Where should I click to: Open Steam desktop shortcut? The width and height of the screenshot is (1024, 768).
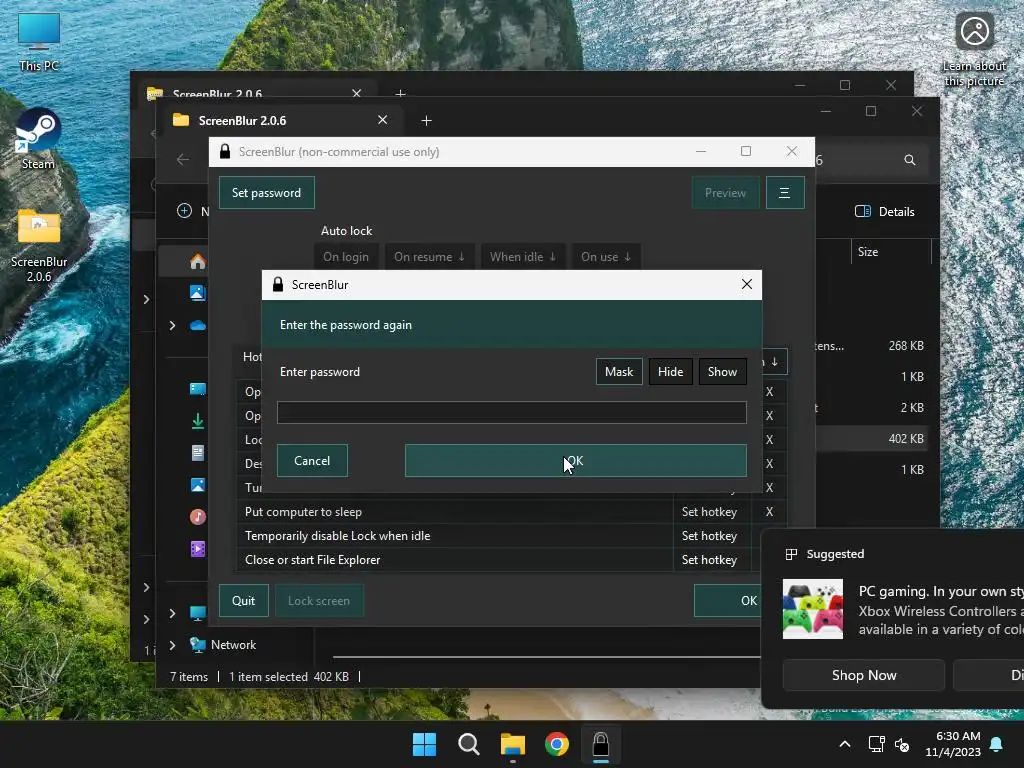[39, 140]
